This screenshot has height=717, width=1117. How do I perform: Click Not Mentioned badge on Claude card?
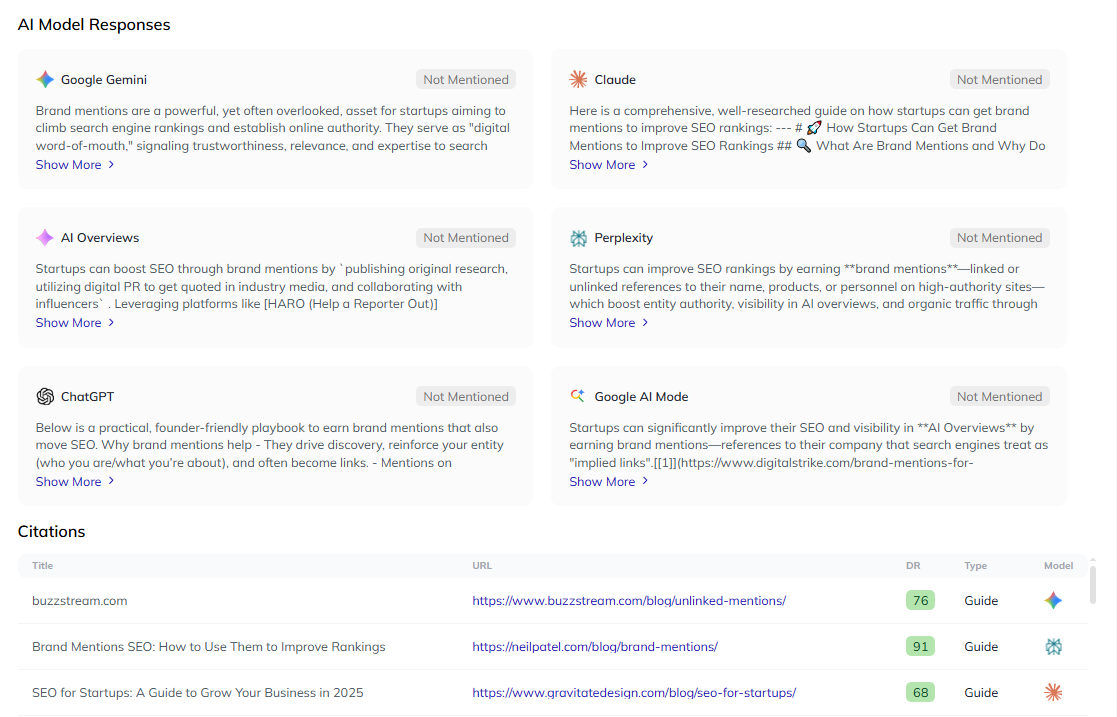tap(999, 80)
